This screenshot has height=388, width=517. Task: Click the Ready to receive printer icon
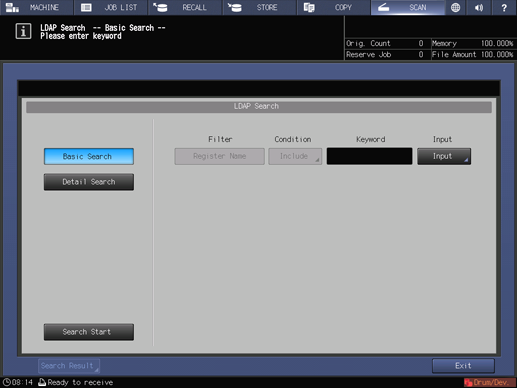coord(42,382)
